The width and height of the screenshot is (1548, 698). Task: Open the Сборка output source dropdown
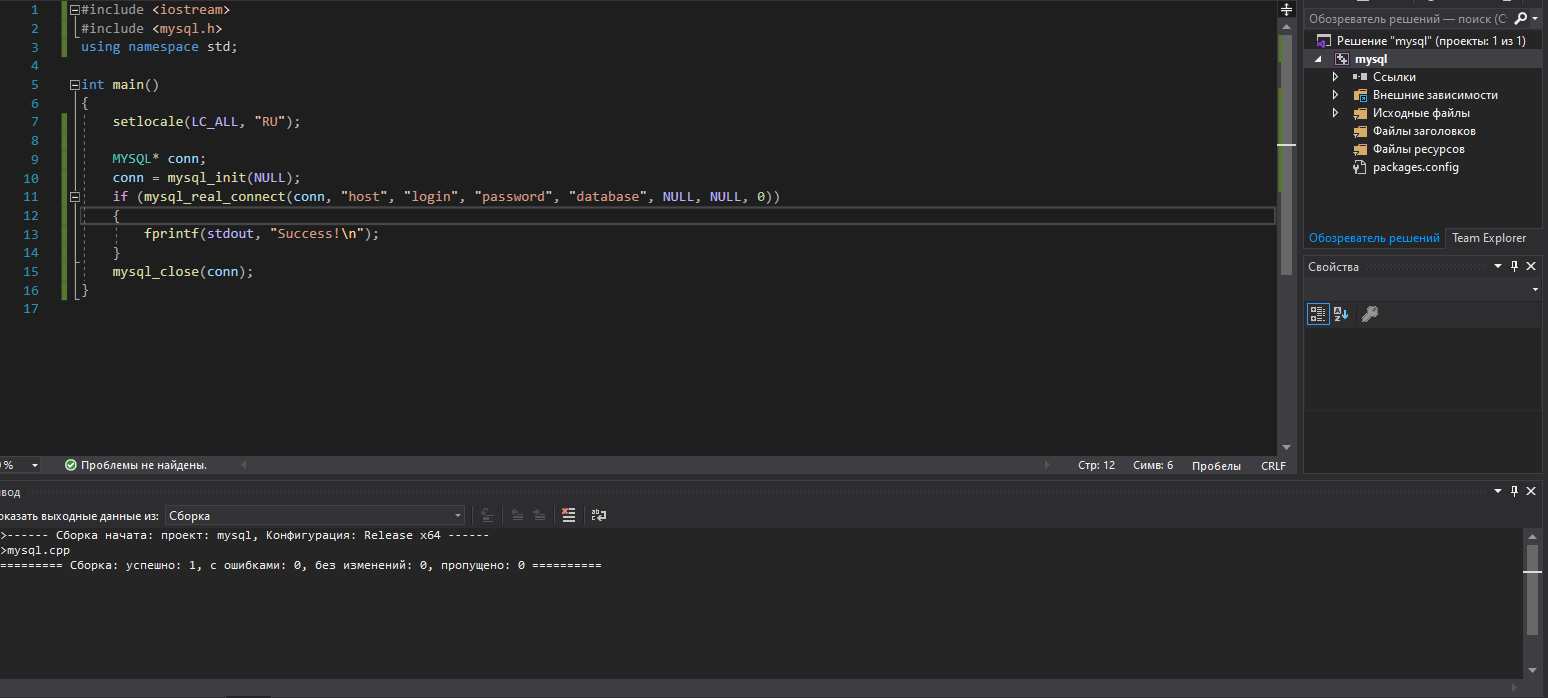(x=315, y=516)
